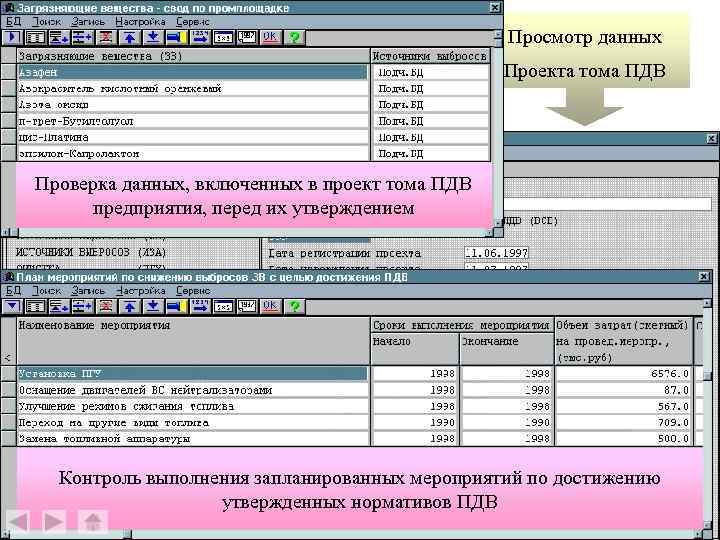The height and width of the screenshot is (540, 720).
Task: Open Сервис menu in emissions plan window
Action: [x=193, y=291]
